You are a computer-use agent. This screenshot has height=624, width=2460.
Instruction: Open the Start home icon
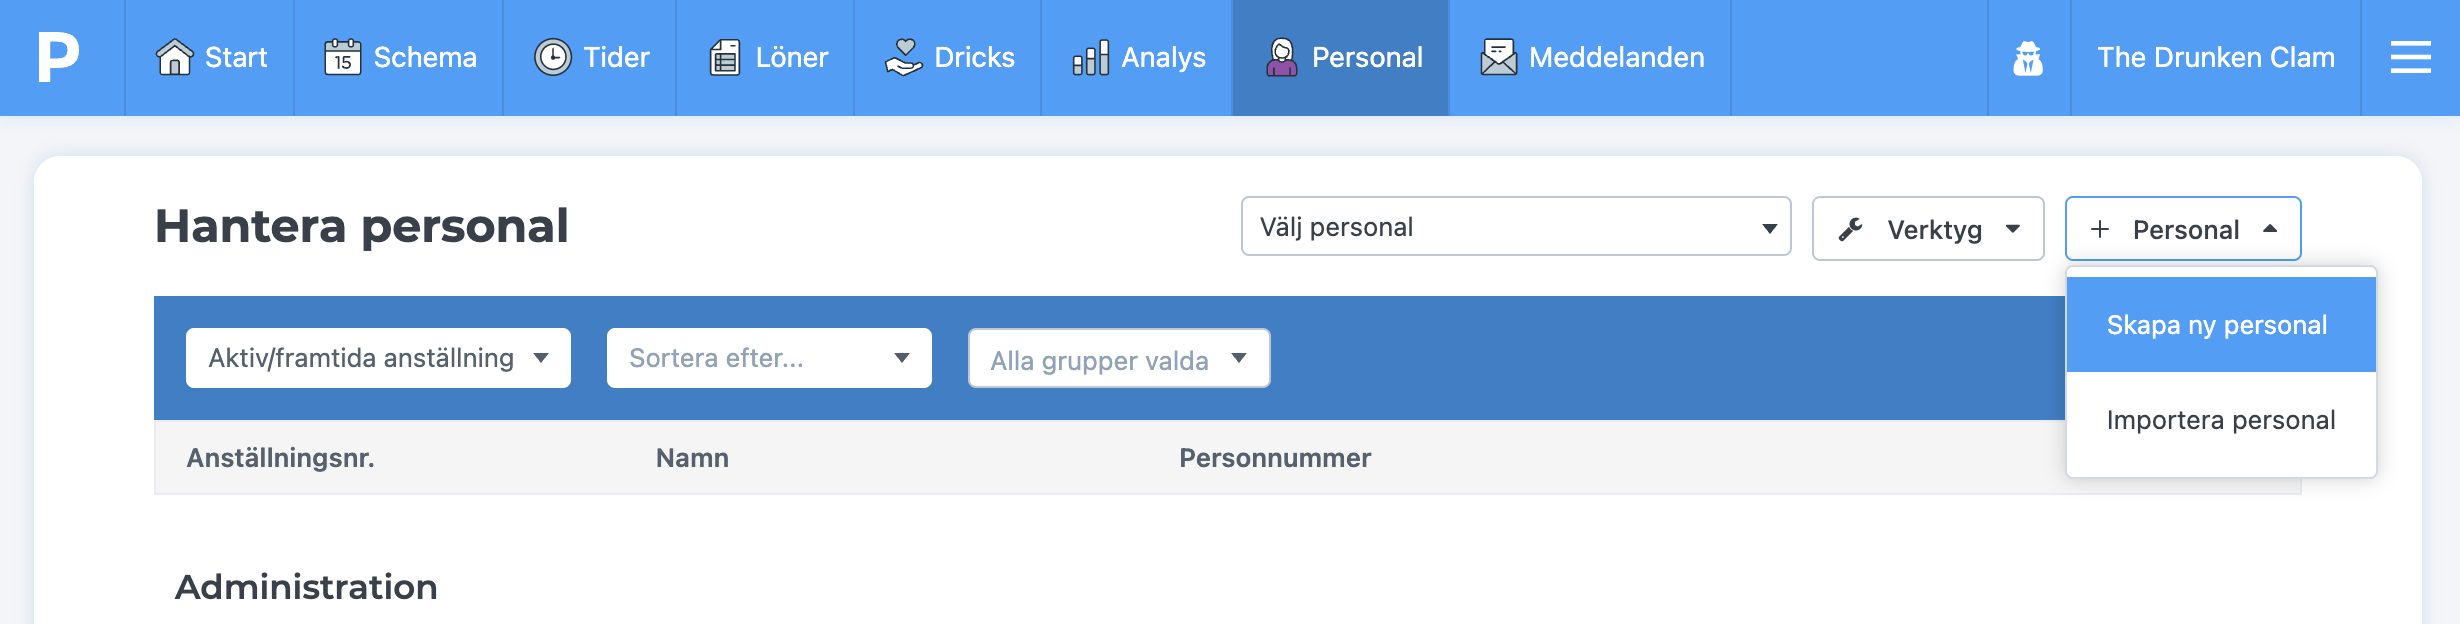[175, 57]
